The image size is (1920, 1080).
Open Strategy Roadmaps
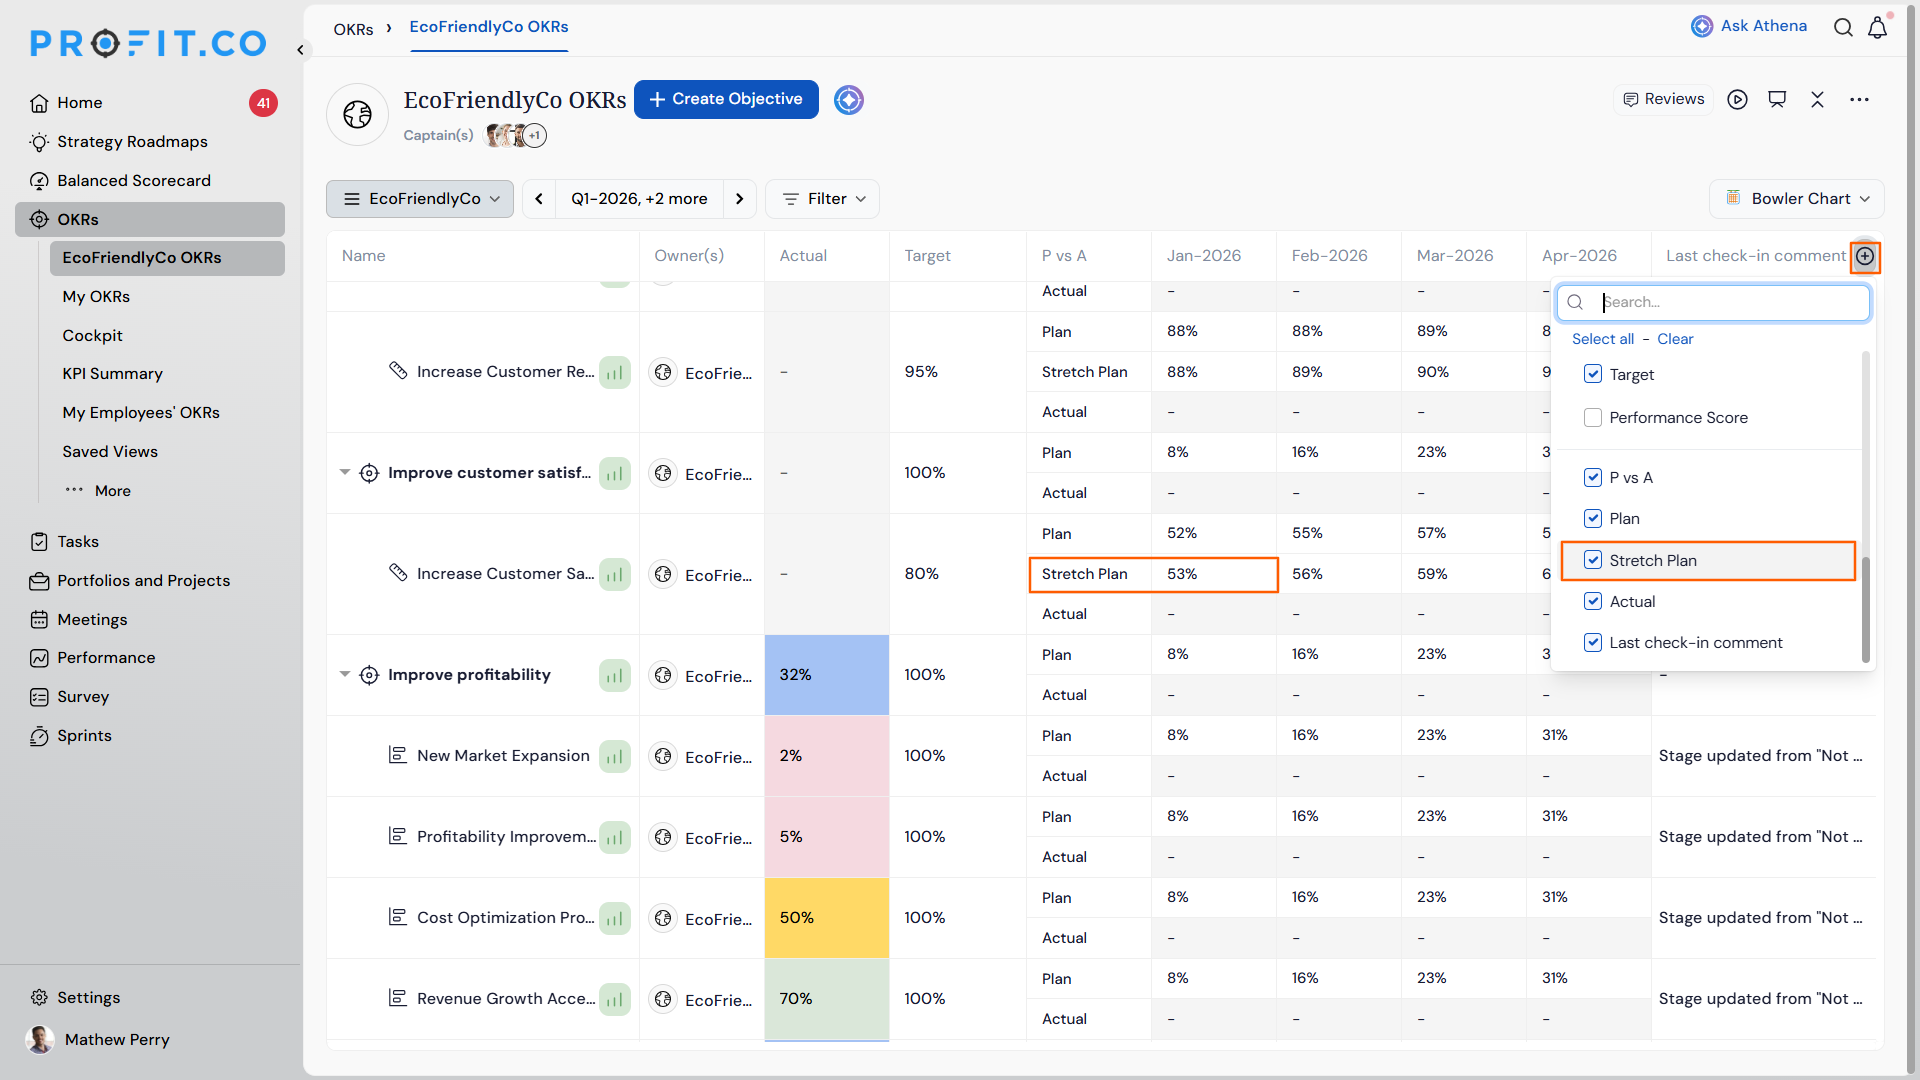click(x=132, y=142)
